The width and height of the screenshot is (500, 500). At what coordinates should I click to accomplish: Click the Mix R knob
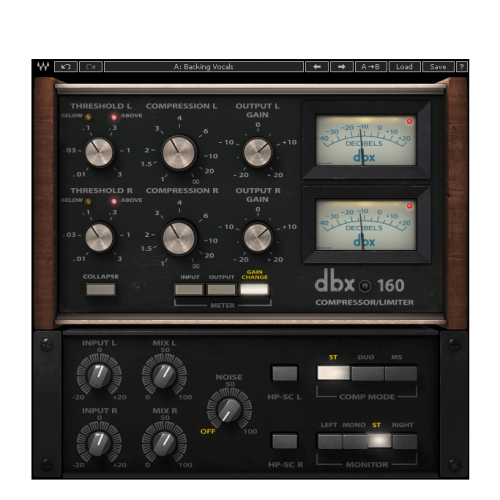pyautogui.click(x=164, y=443)
